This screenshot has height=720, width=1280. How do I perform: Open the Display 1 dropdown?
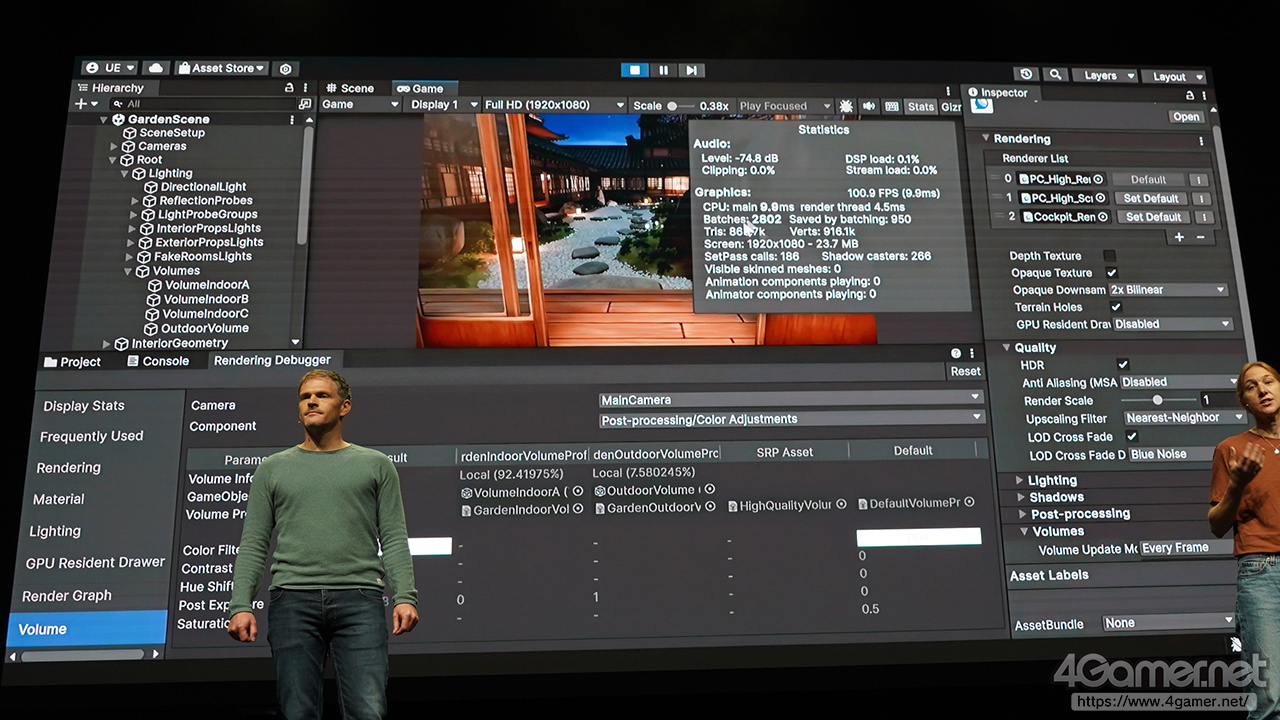point(440,105)
